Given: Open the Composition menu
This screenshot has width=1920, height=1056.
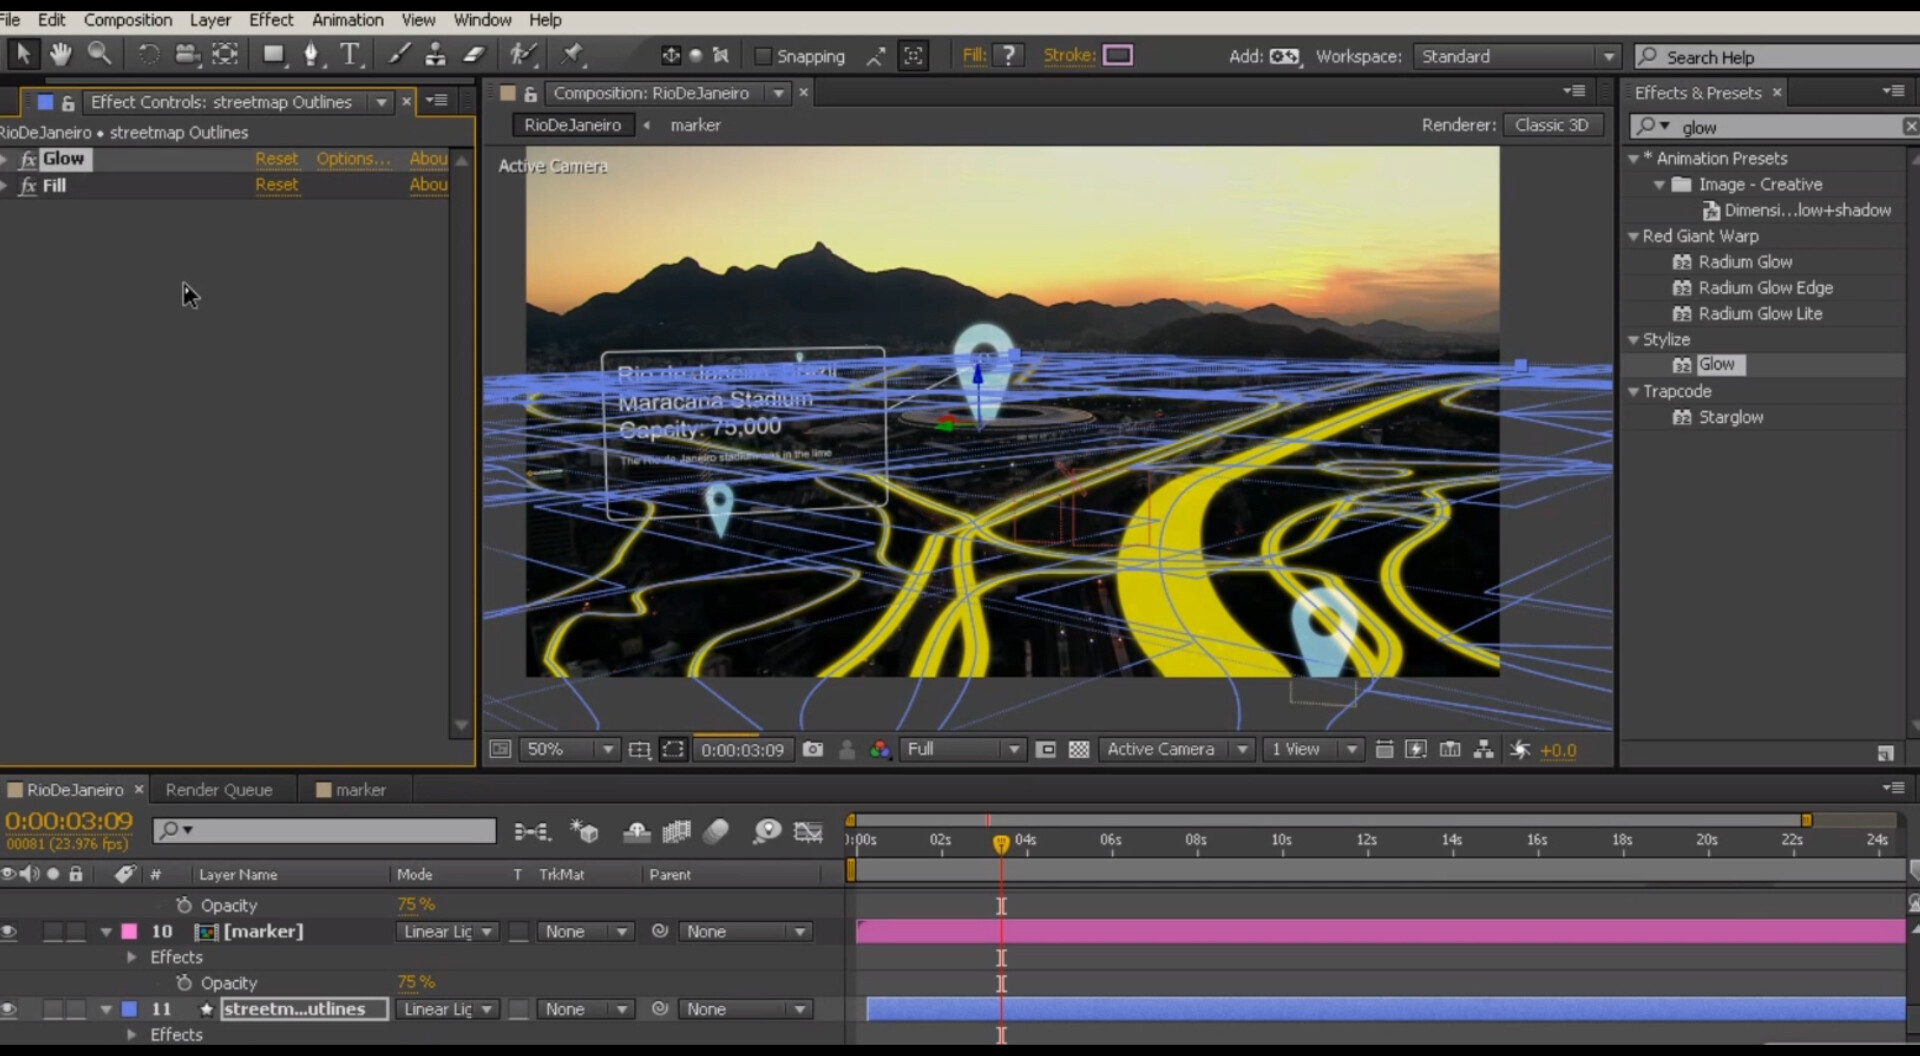Looking at the screenshot, I should coord(128,19).
